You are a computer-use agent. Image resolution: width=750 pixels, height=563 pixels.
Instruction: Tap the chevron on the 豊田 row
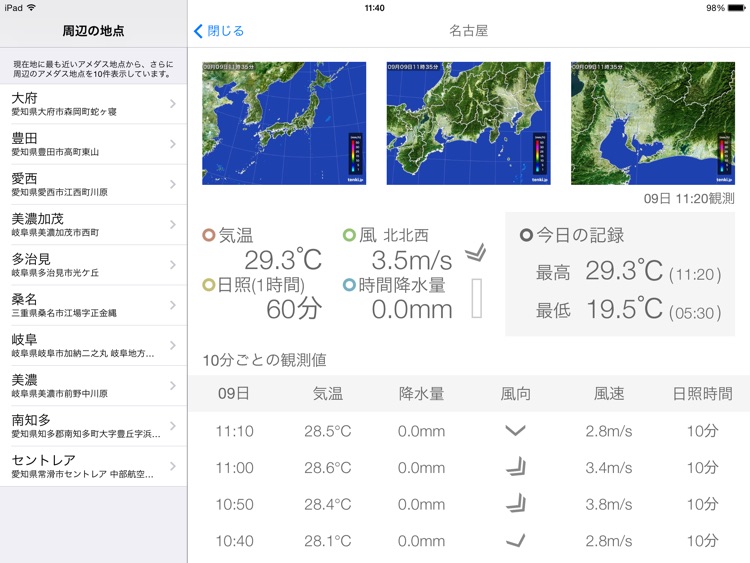tap(173, 144)
